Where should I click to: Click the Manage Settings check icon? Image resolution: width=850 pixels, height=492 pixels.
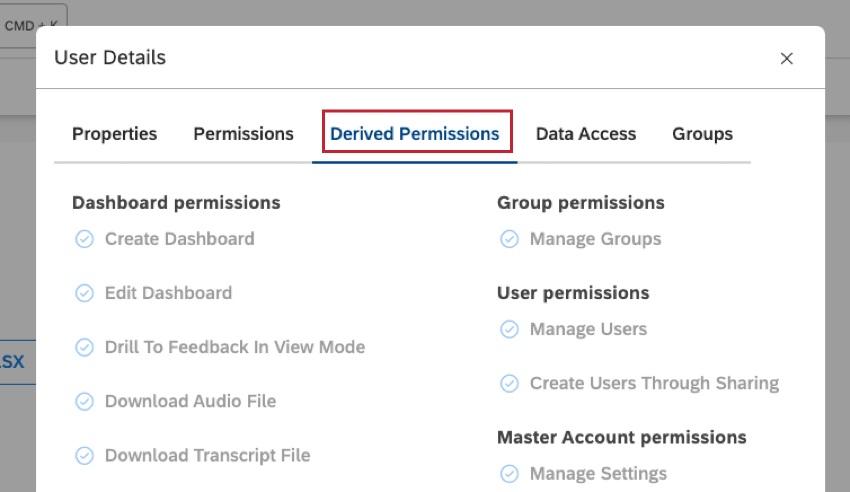click(510, 473)
